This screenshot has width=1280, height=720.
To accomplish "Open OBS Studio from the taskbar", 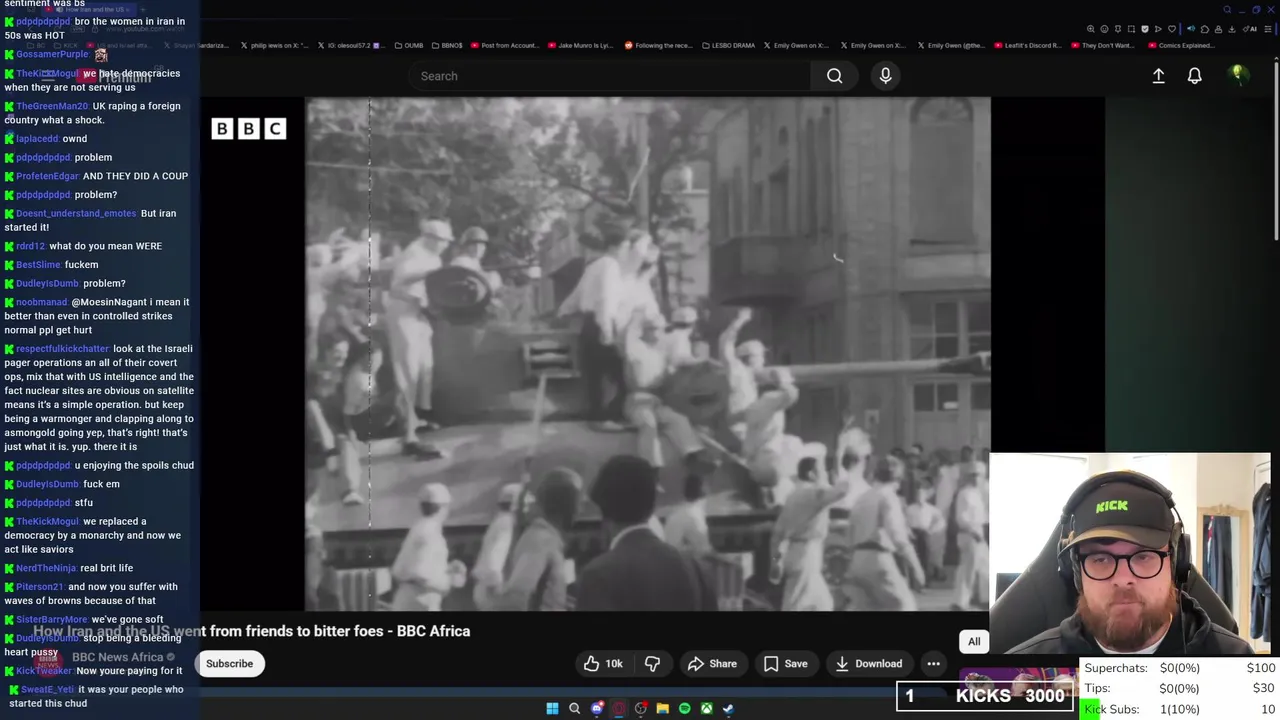I will (641, 708).
